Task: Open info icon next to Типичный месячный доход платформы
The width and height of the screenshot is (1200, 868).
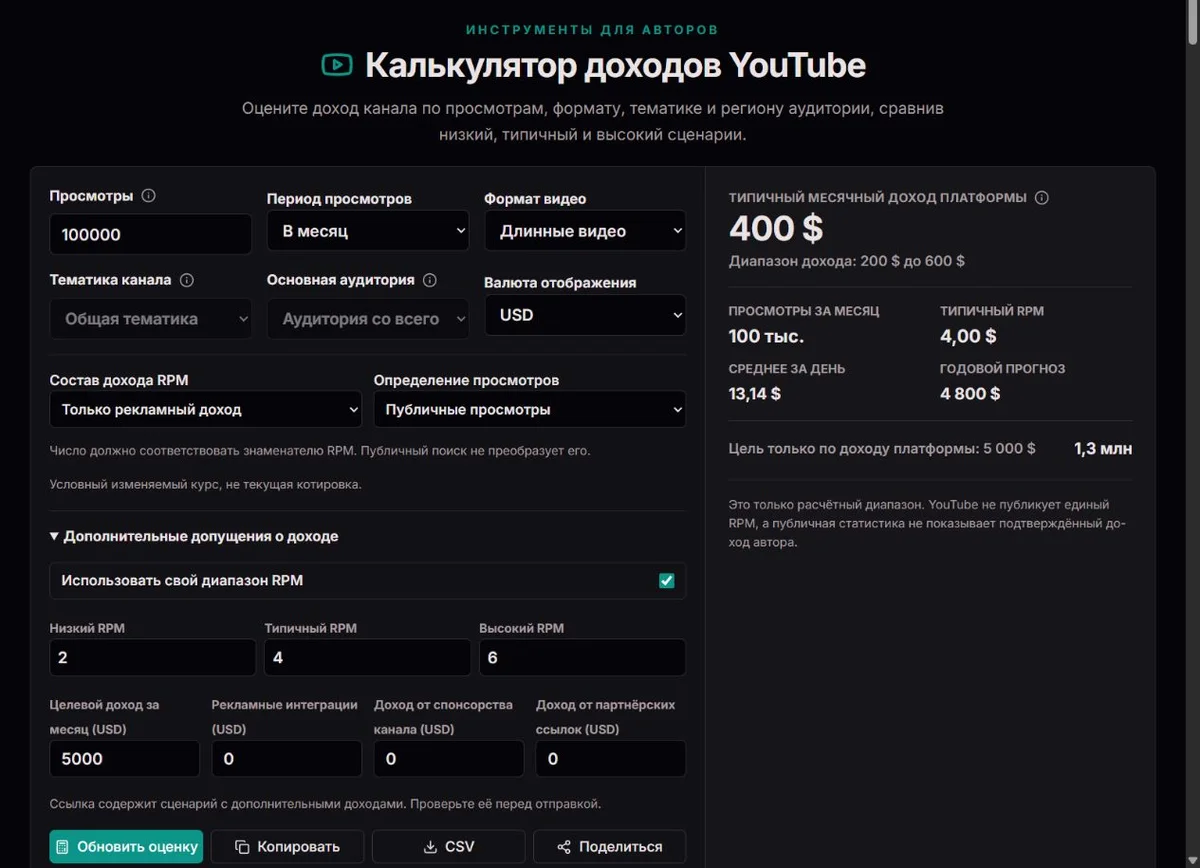Action: coord(1041,198)
